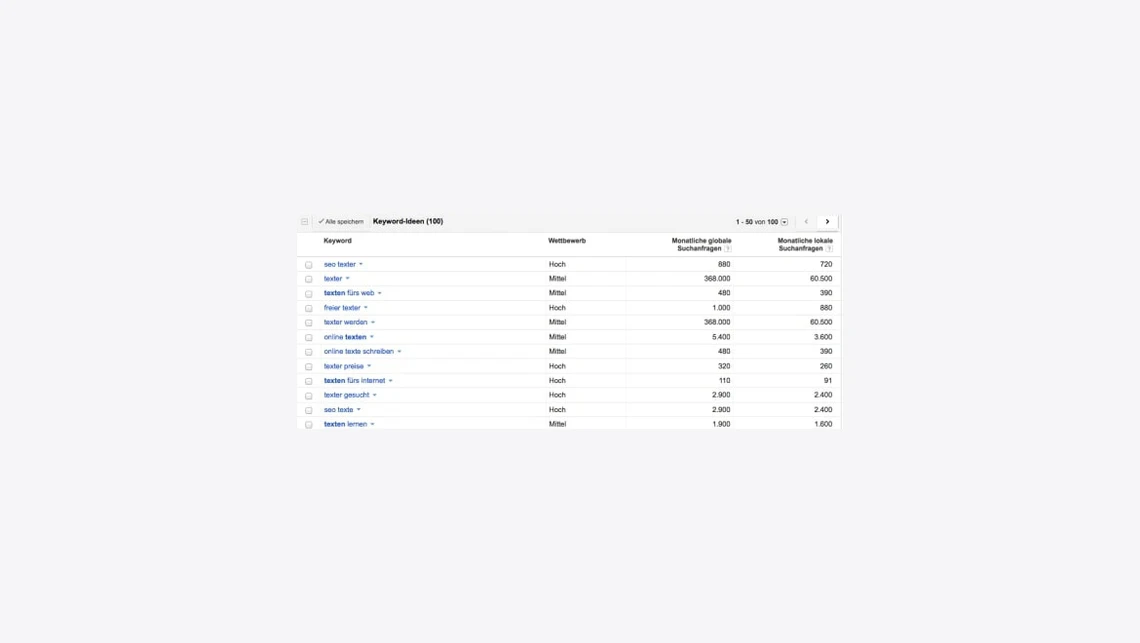
Task: Open dropdown arrow beside 'freier texter'
Action: pyautogui.click(x=366, y=308)
